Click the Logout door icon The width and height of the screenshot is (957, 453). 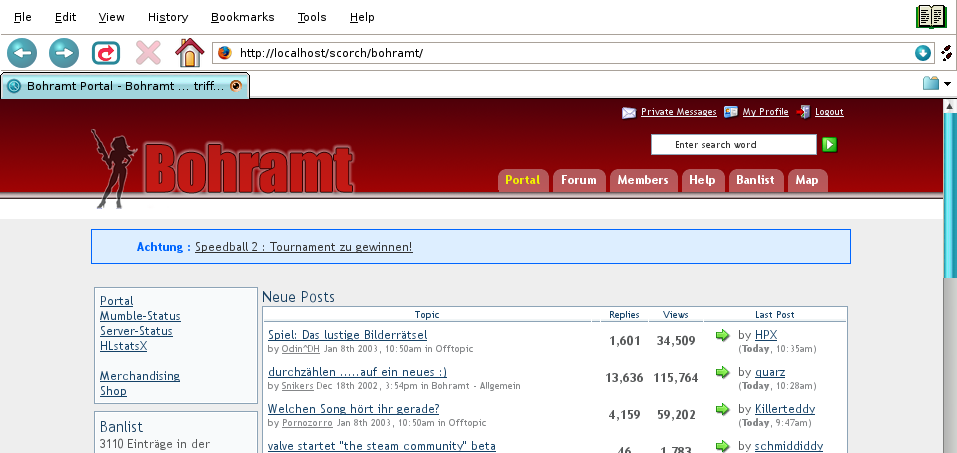tap(804, 112)
